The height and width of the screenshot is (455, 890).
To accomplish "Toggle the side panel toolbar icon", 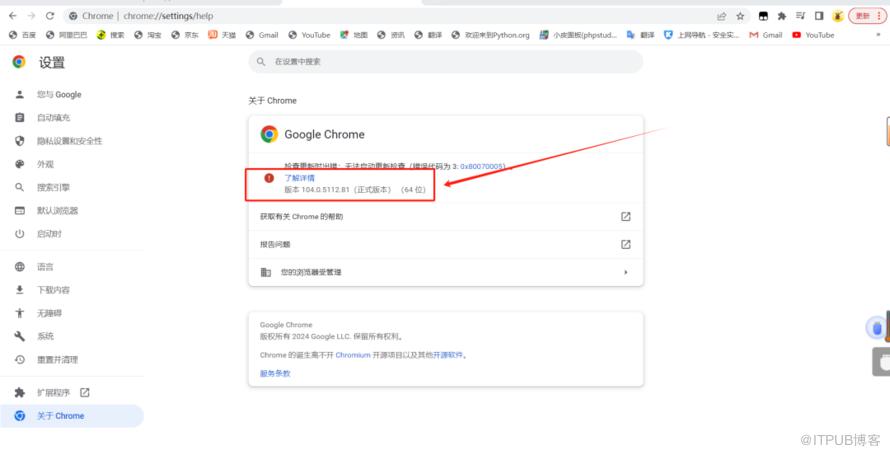I will pos(818,16).
